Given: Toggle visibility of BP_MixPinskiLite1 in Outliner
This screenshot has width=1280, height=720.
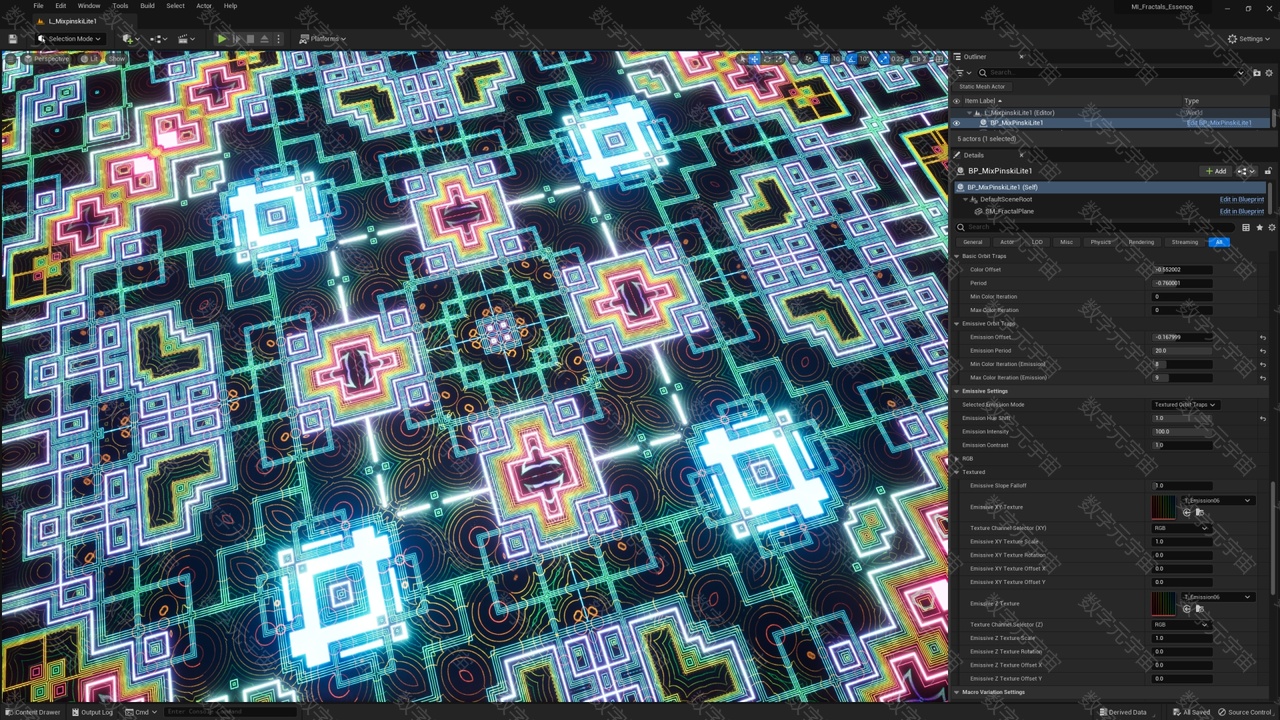Looking at the screenshot, I should click(956, 123).
